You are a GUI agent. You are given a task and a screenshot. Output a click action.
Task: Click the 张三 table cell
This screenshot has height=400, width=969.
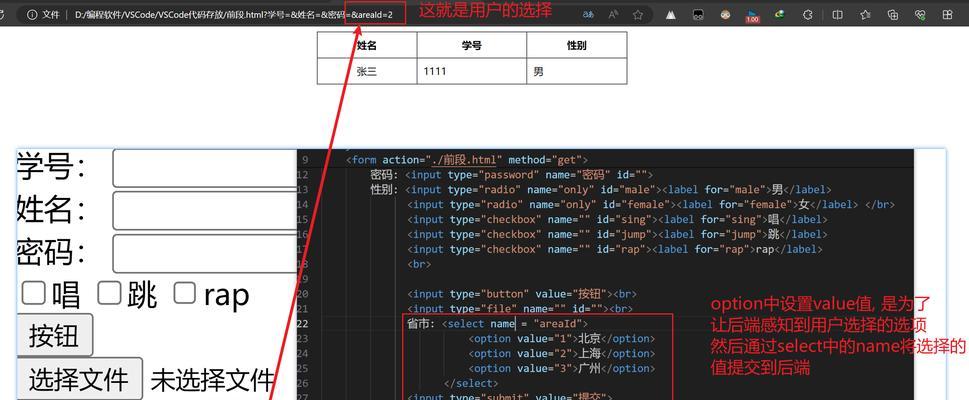click(367, 71)
